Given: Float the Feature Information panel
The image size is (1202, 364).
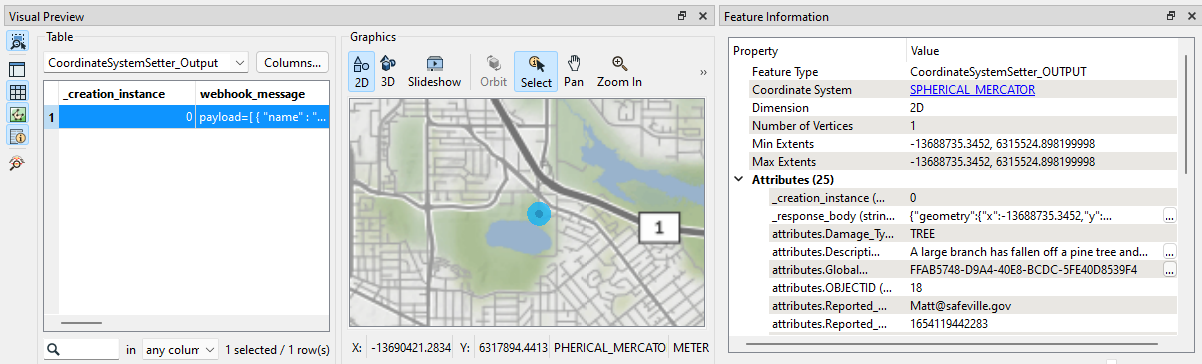Looking at the screenshot, I should (x=1171, y=17).
